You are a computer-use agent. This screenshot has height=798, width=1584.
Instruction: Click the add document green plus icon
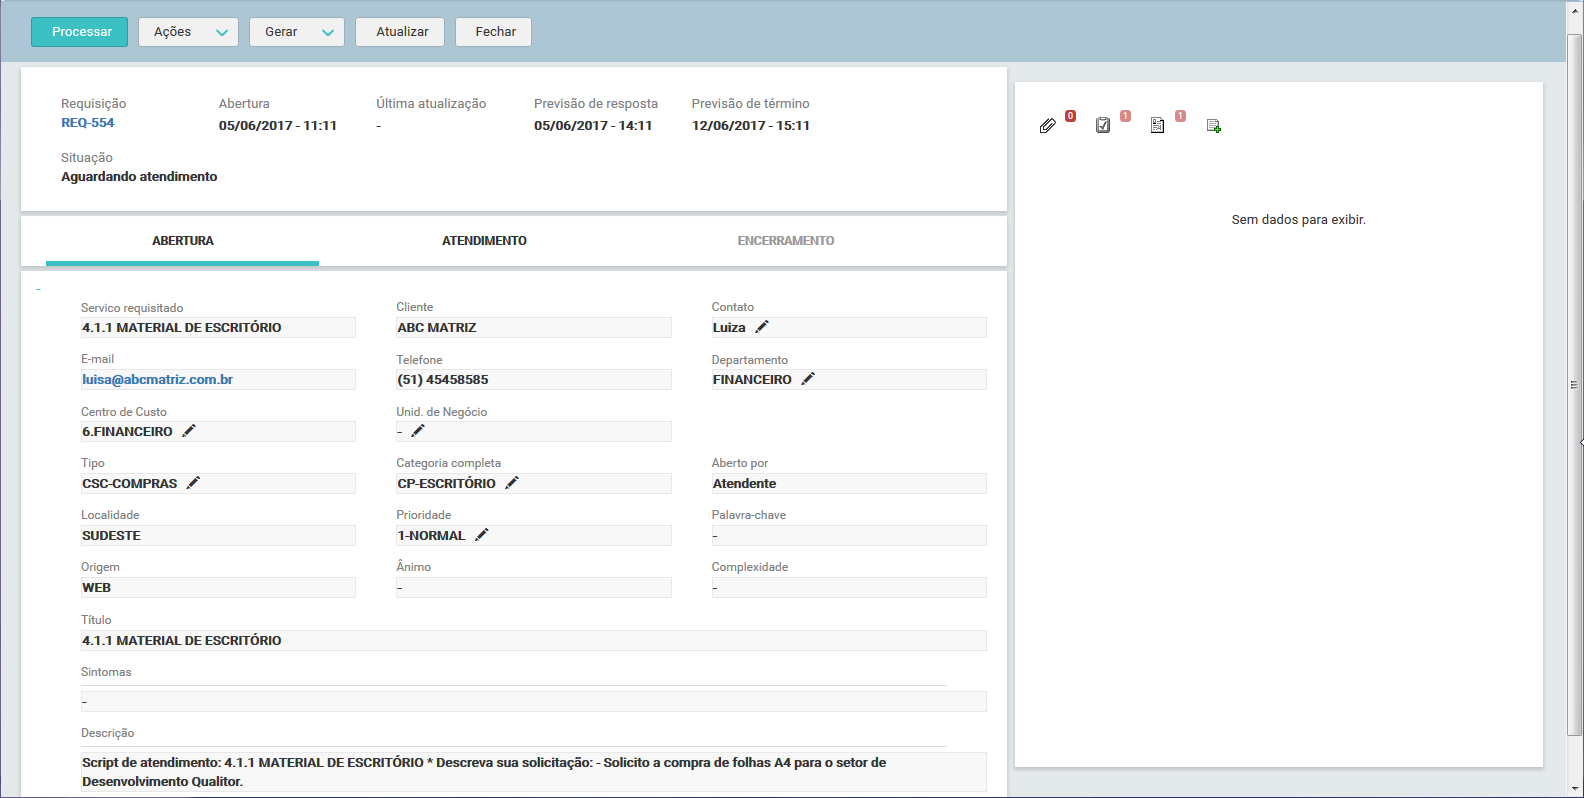[x=1213, y=126]
